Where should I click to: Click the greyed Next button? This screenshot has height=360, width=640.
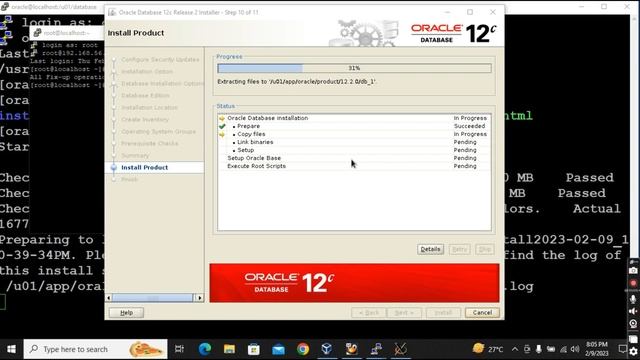pos(404,313)
